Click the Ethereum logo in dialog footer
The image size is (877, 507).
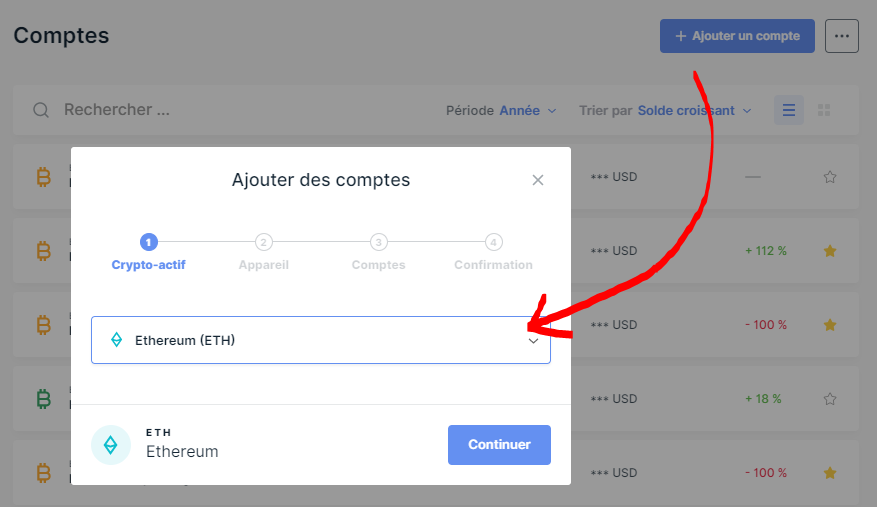[x=111, y=445]
